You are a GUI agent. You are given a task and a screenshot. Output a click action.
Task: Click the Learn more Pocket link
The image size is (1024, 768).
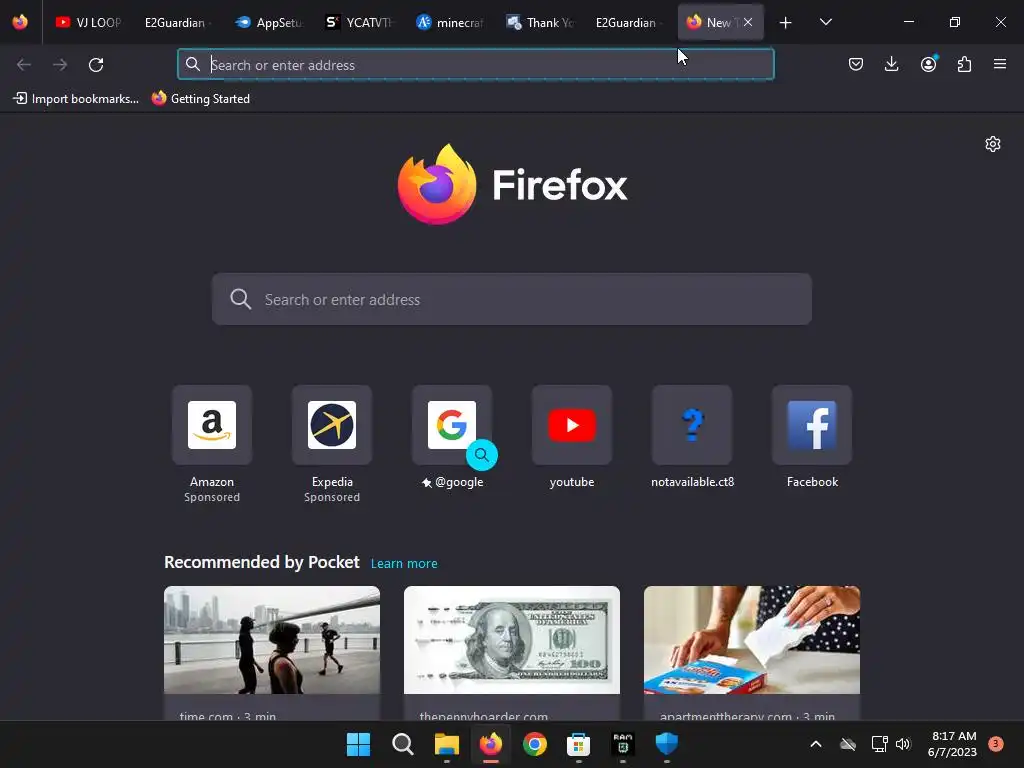click(404, 564)
